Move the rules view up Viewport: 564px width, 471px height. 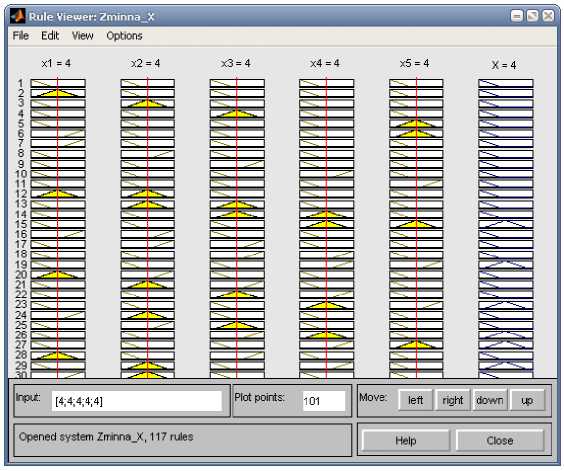click(527, 400)
